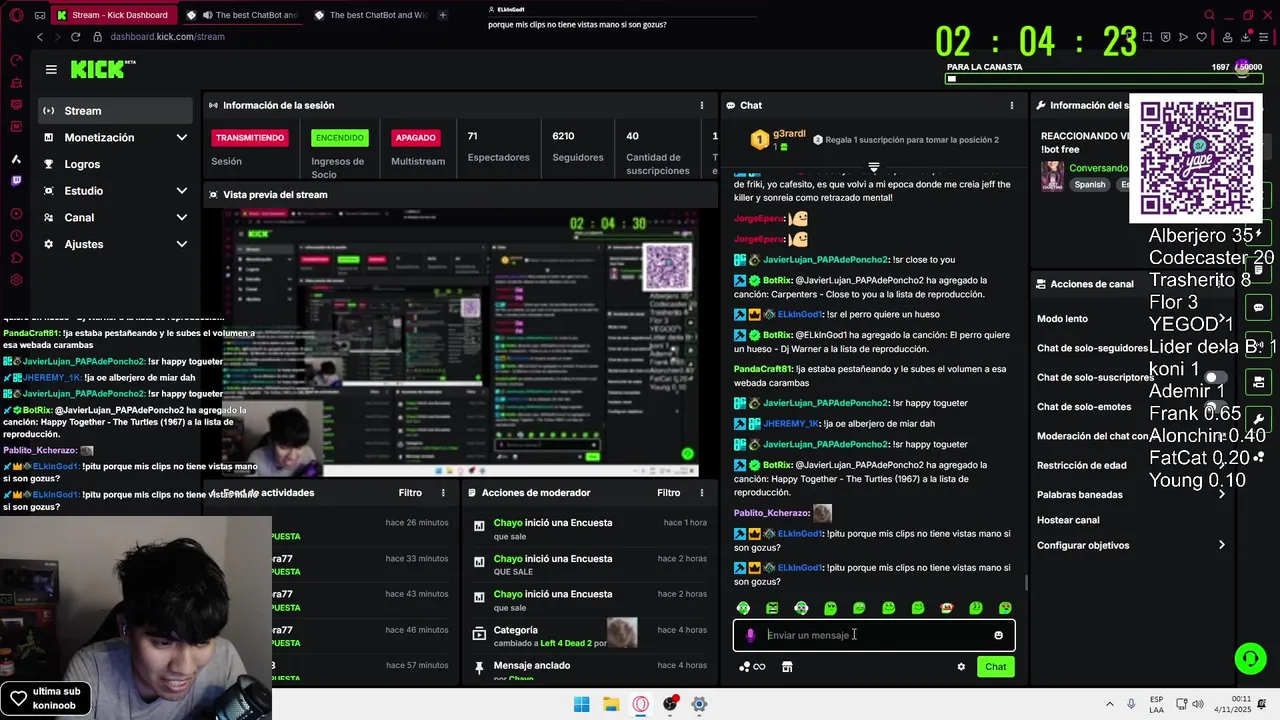This screenshot has height=720, width=1280.
Task: Switch to Stream - Kick Dashboard tab
Action: [x=112, y=15]
